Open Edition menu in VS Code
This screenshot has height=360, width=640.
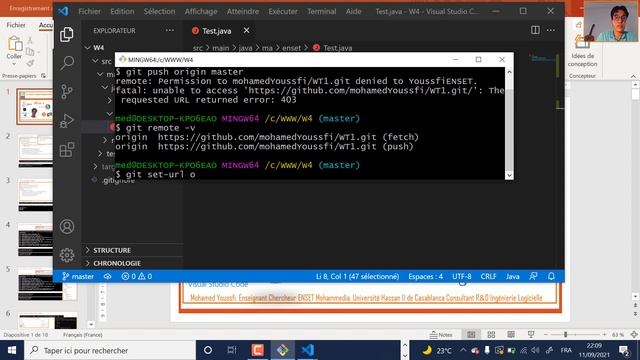(x=122, y=11)
